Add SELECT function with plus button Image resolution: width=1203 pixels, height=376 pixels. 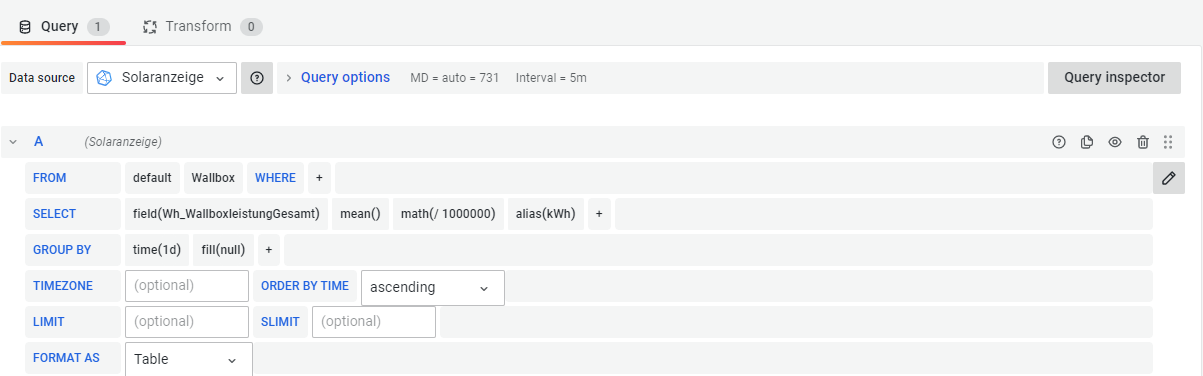(599, 214)
